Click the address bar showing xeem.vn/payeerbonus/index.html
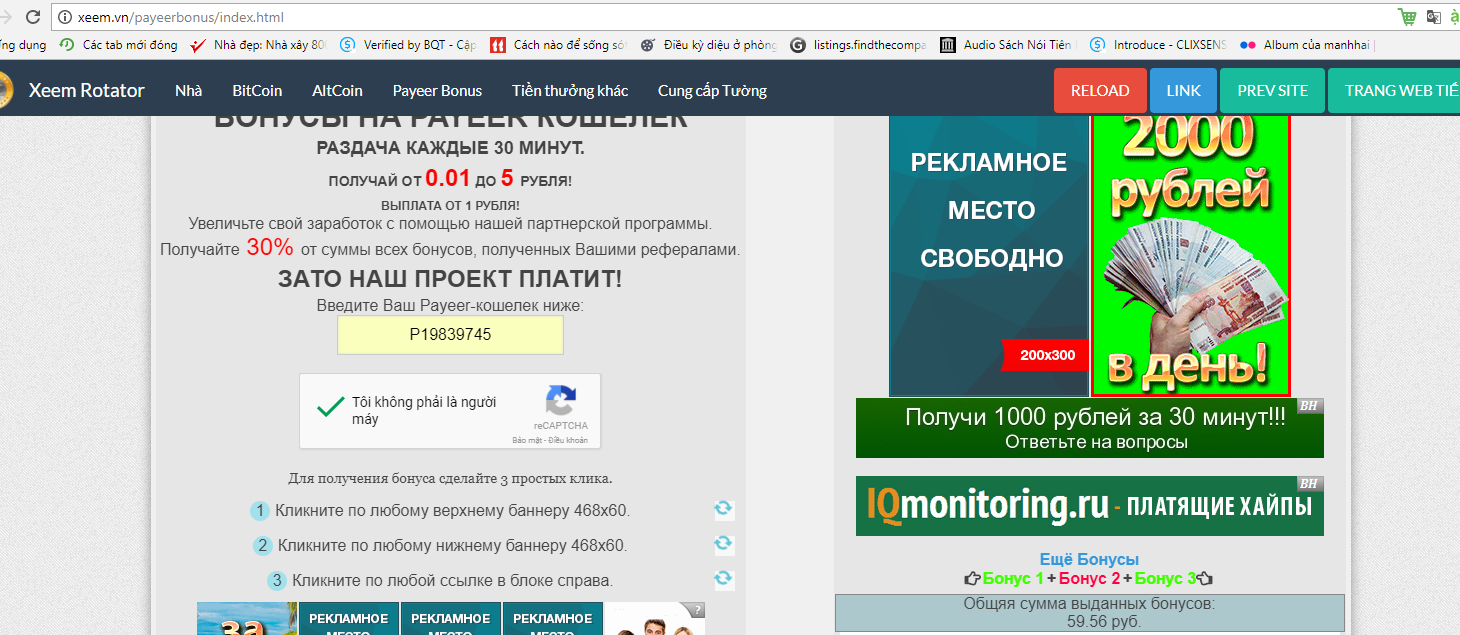This screenshot has height=635, width=1460. coord(720,17)
